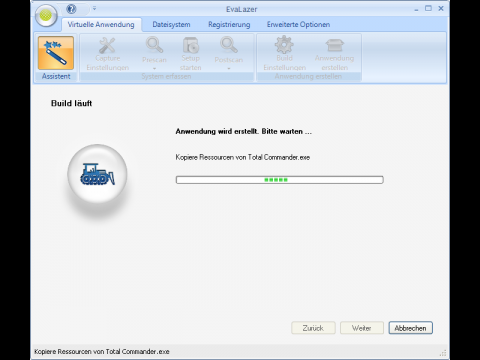Click 'Anwendung wird erstellt. Bitte warten' text

[244, 131]
